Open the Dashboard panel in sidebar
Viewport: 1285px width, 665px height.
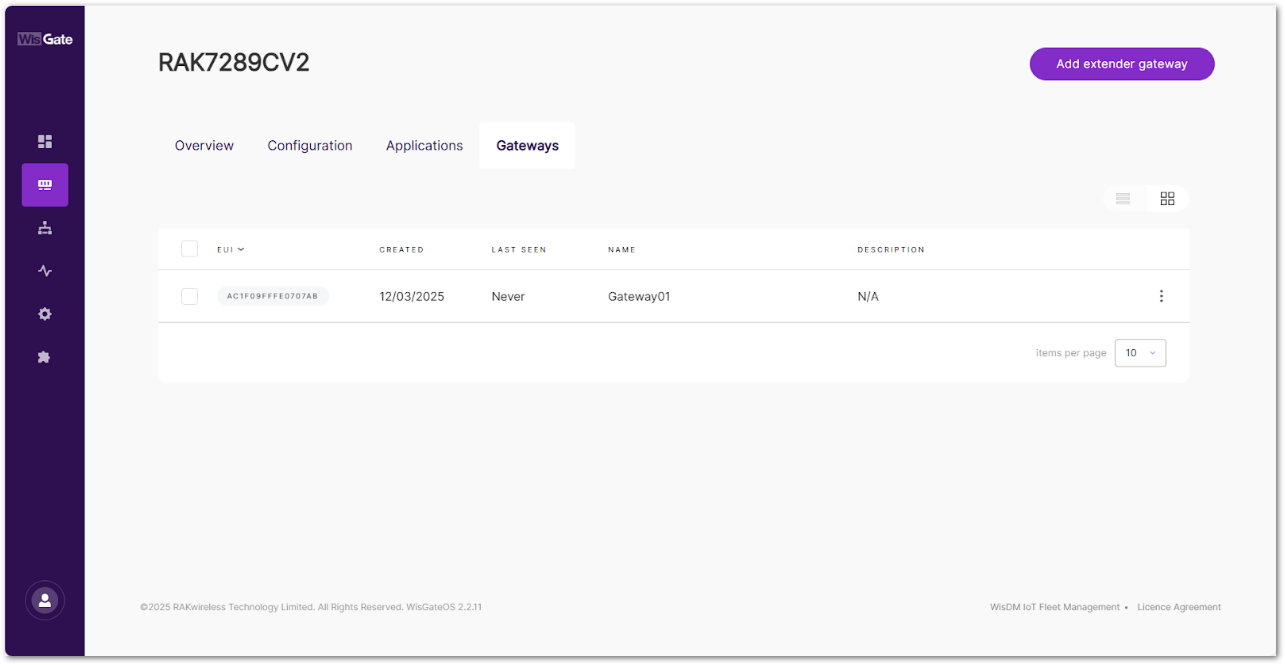click(44, 141)
